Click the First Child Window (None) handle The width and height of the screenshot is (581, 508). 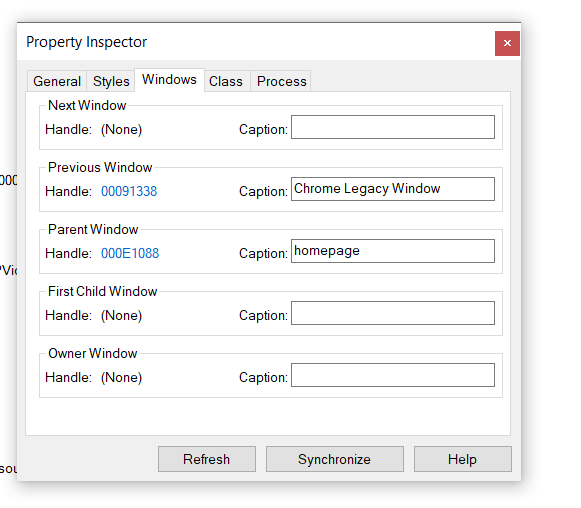(x=122, y=315)
